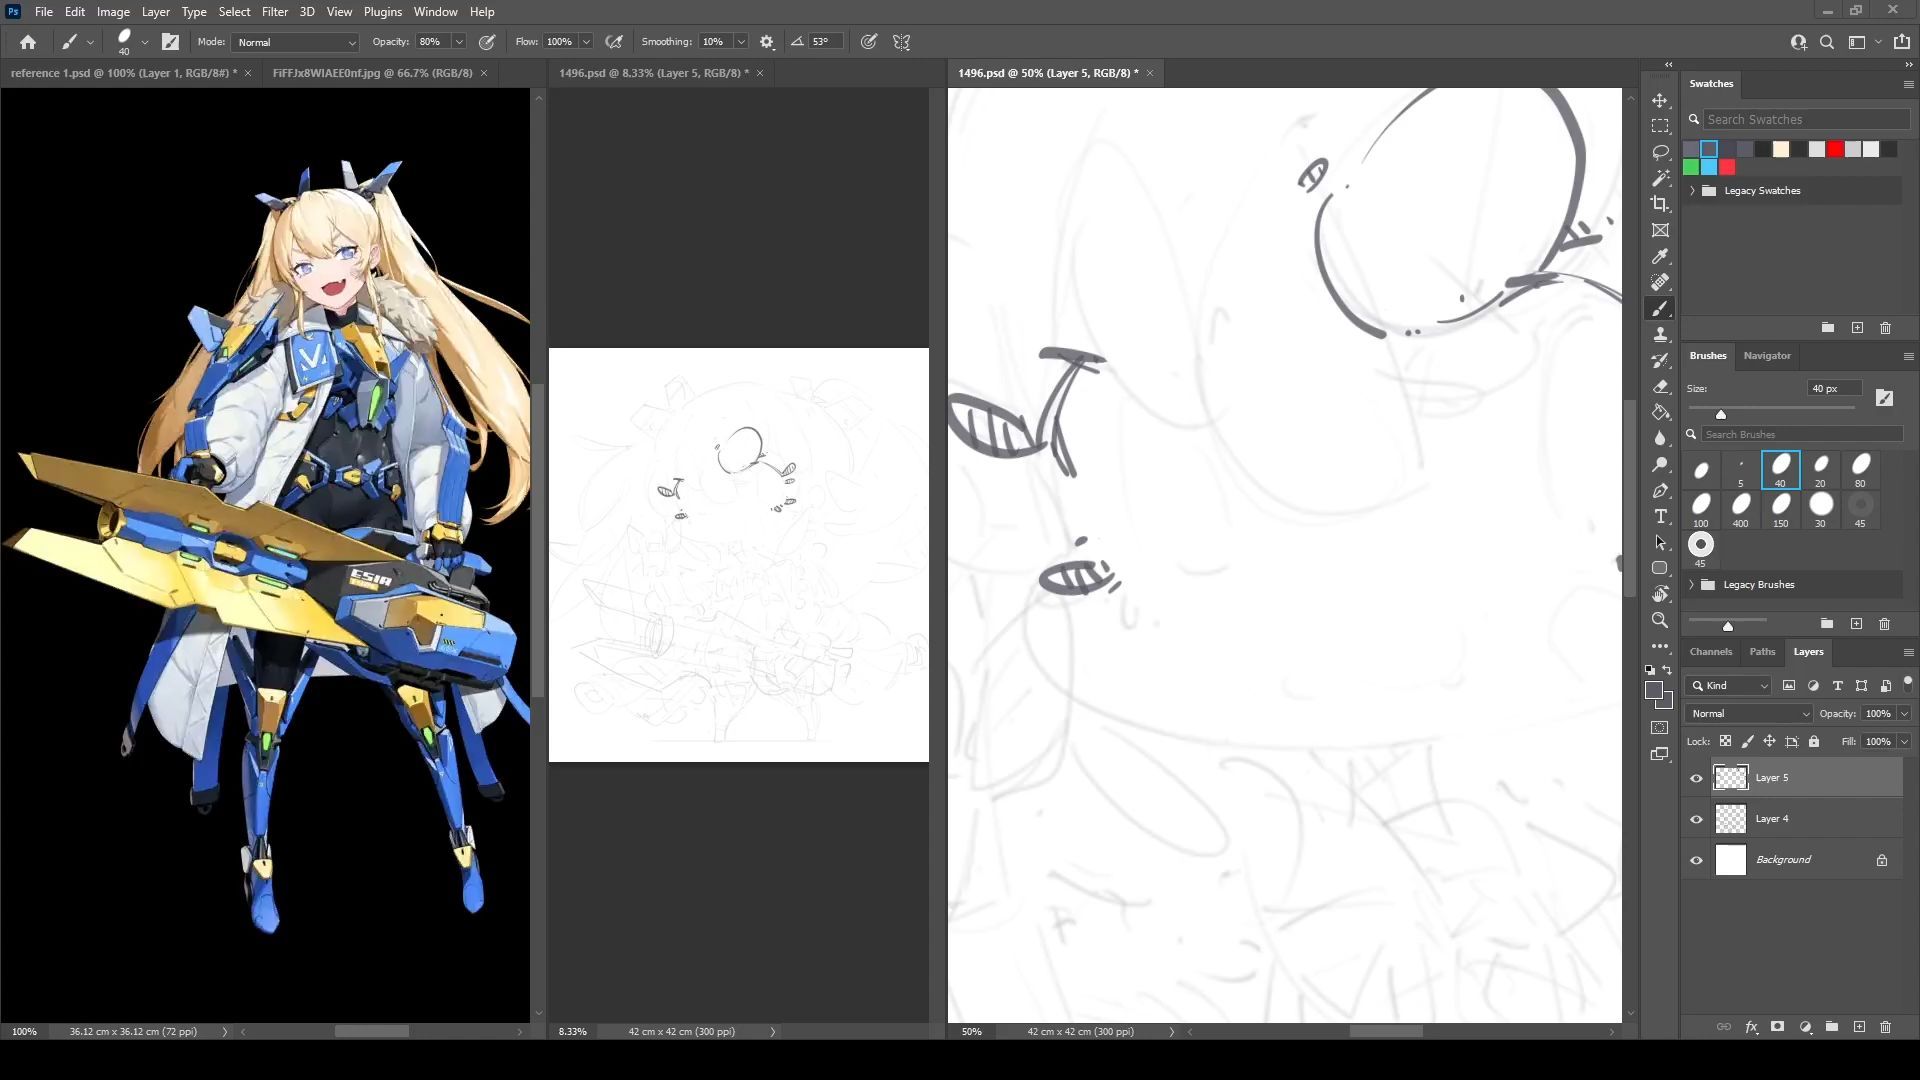Select the Eyedropper tool
The height and width of the screenshot is (1080, 1920).
coord(1660,256)
